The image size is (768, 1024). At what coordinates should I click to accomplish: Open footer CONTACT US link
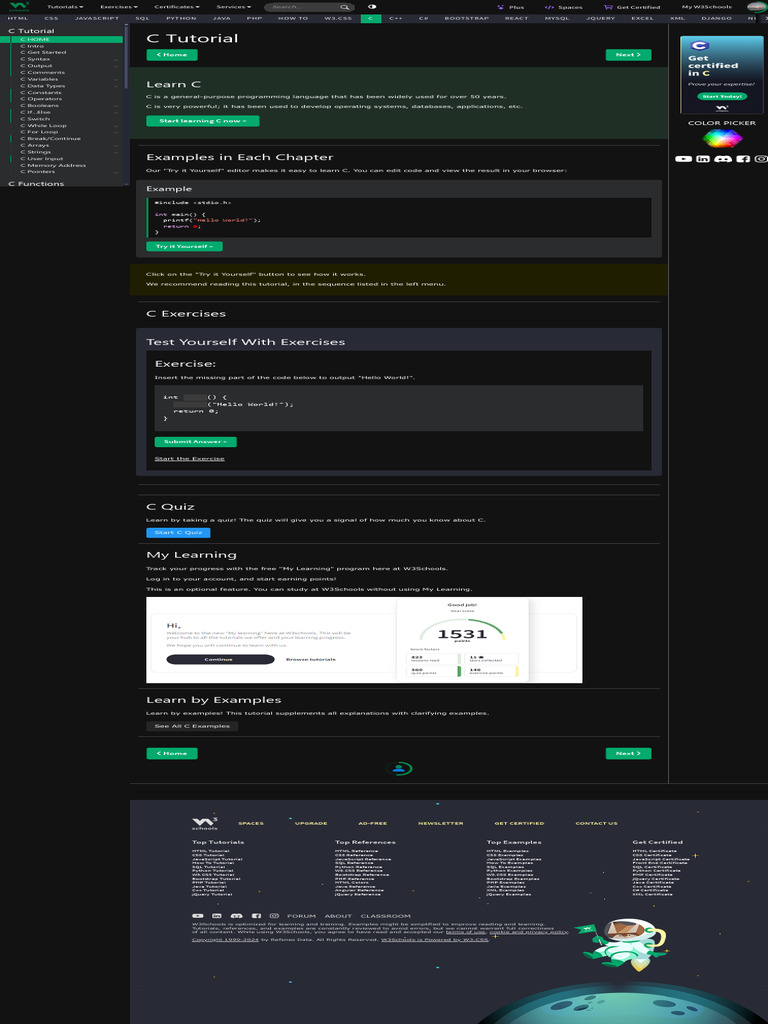click(596, 824)
